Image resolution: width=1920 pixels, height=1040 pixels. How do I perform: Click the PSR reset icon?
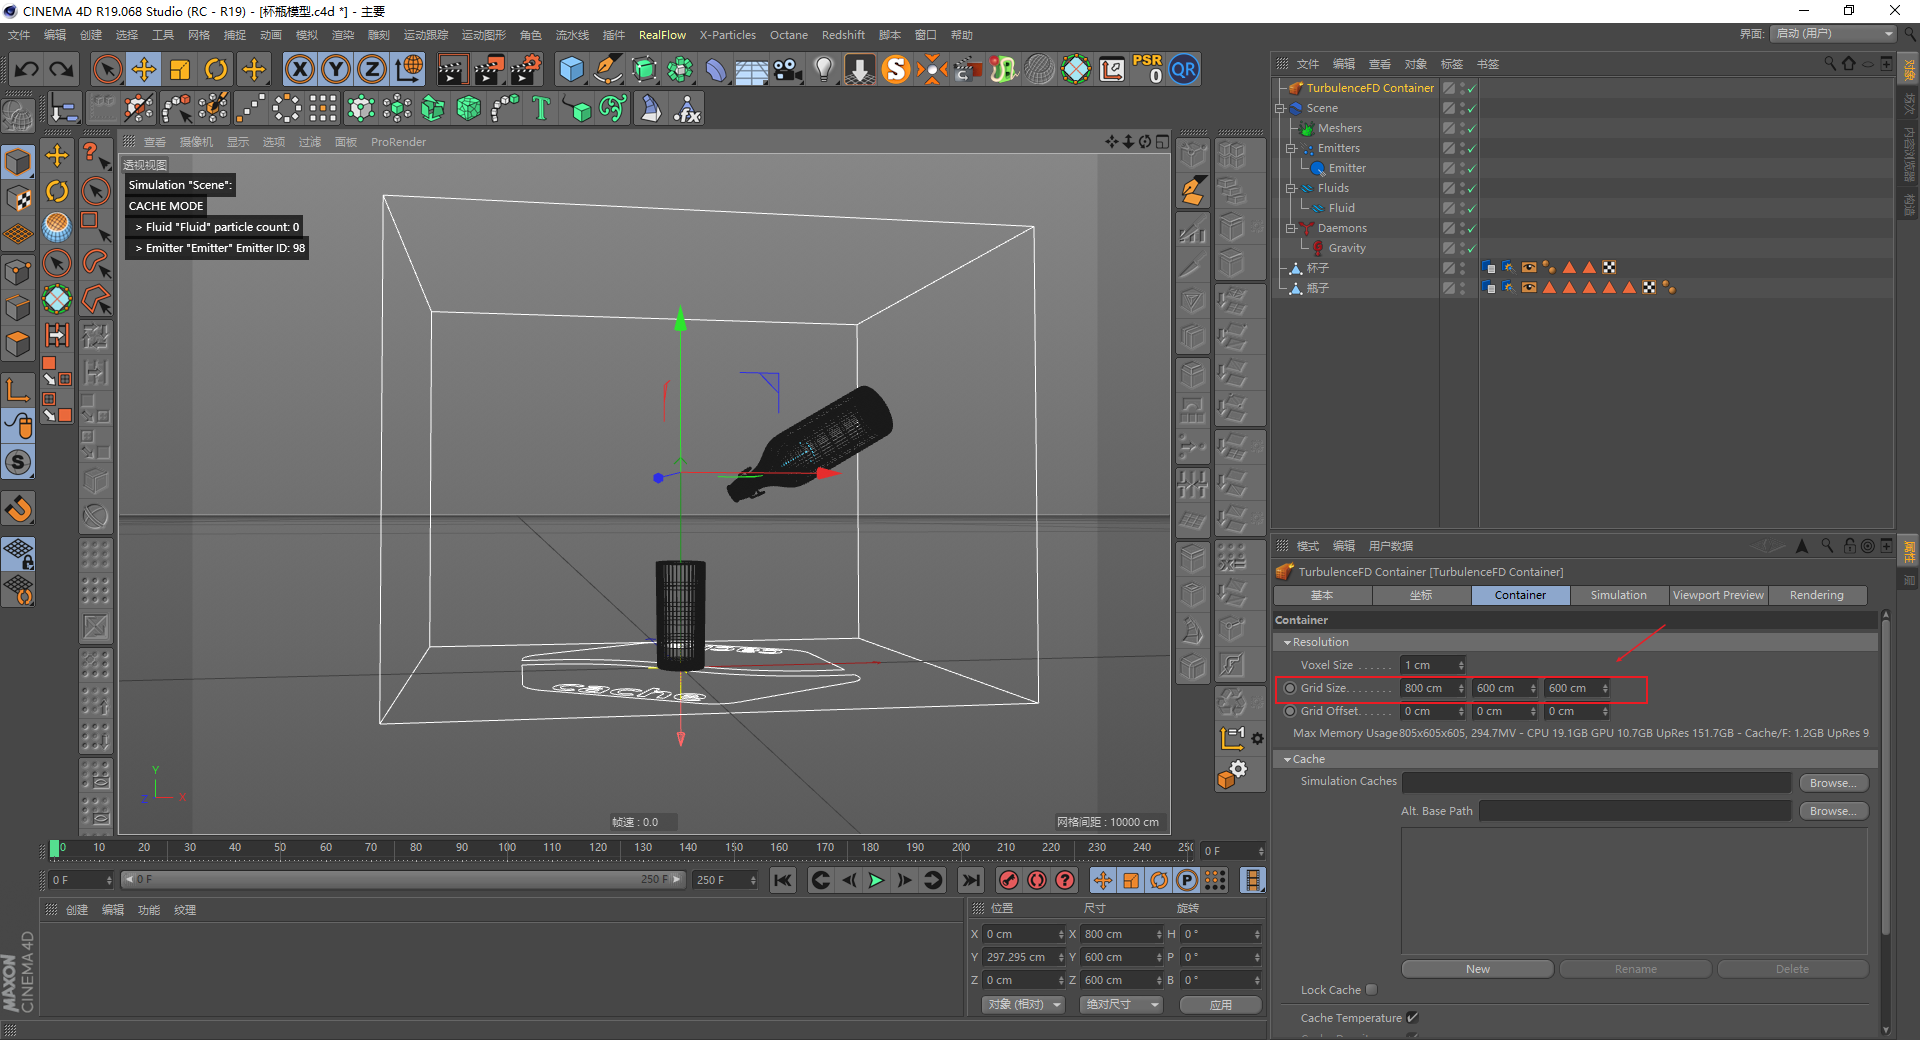[1147, 69]
